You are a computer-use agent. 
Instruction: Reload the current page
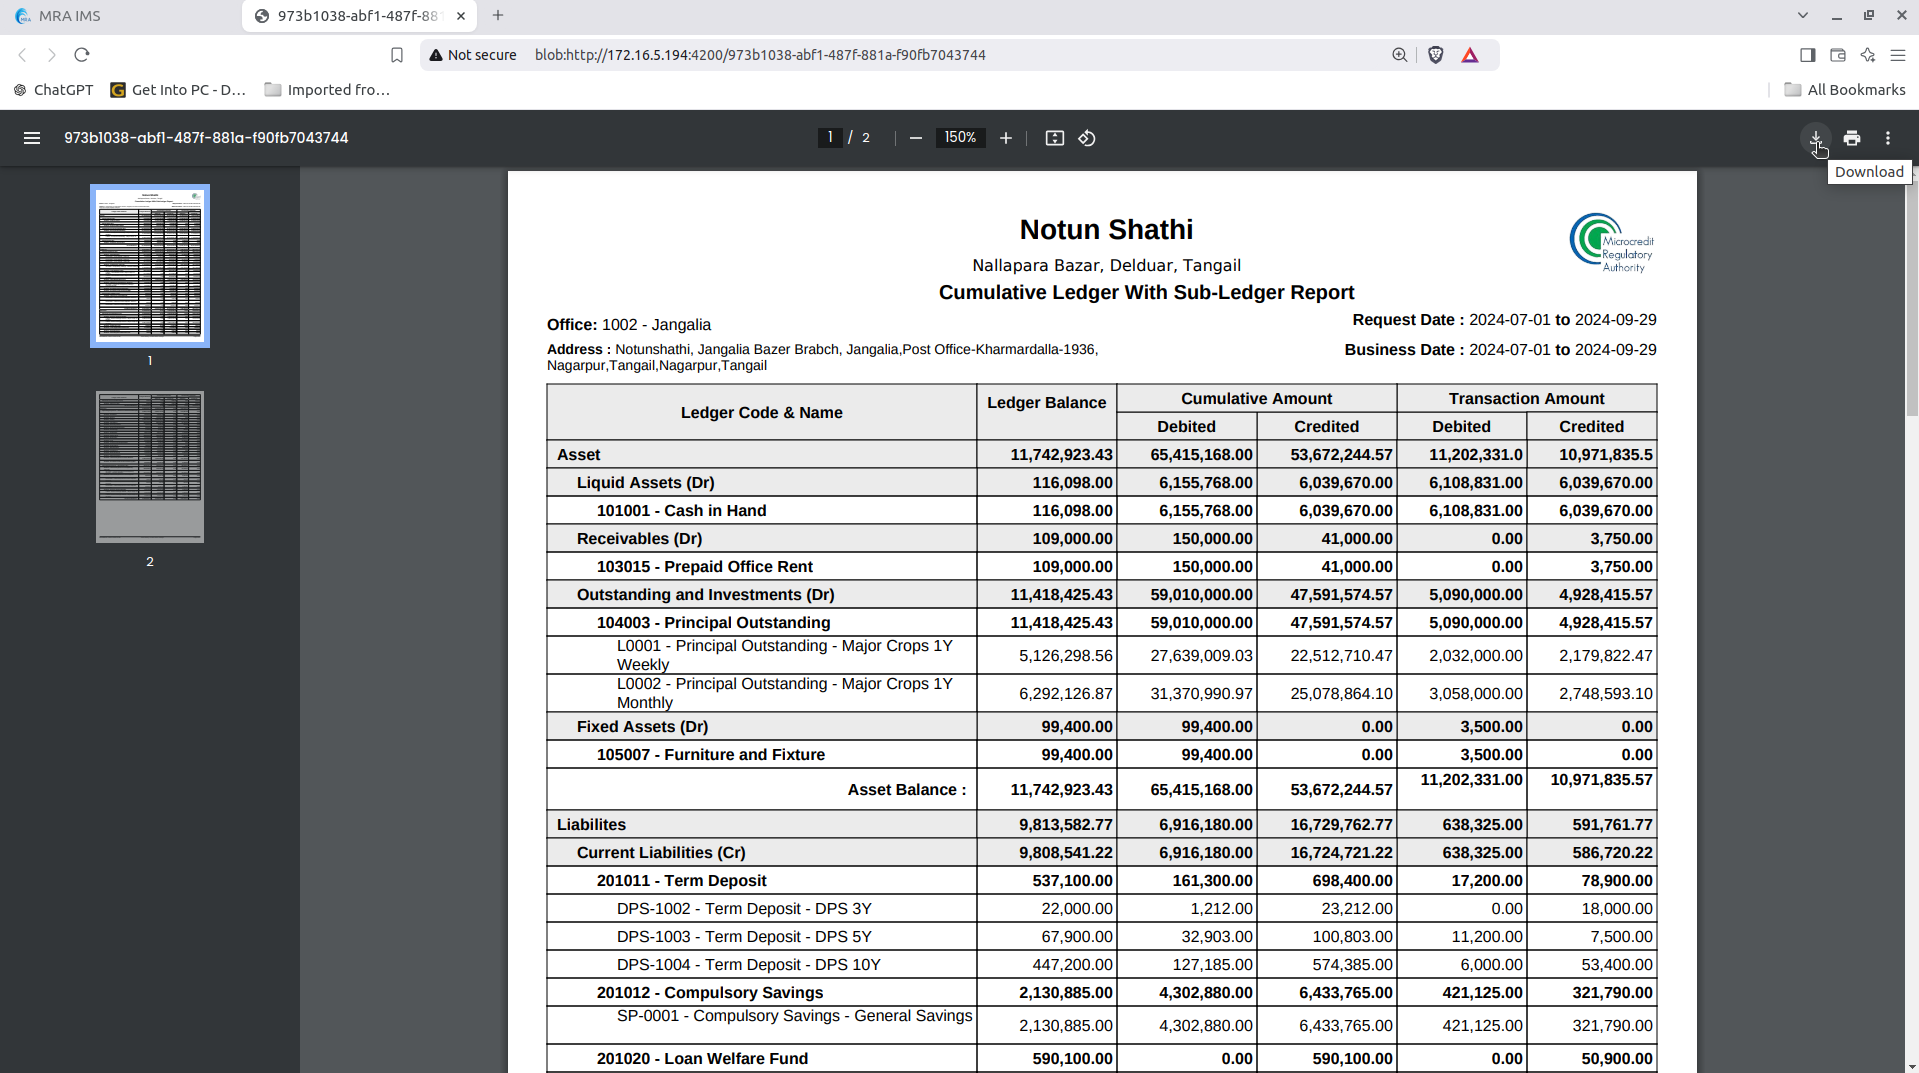point(82,55)
